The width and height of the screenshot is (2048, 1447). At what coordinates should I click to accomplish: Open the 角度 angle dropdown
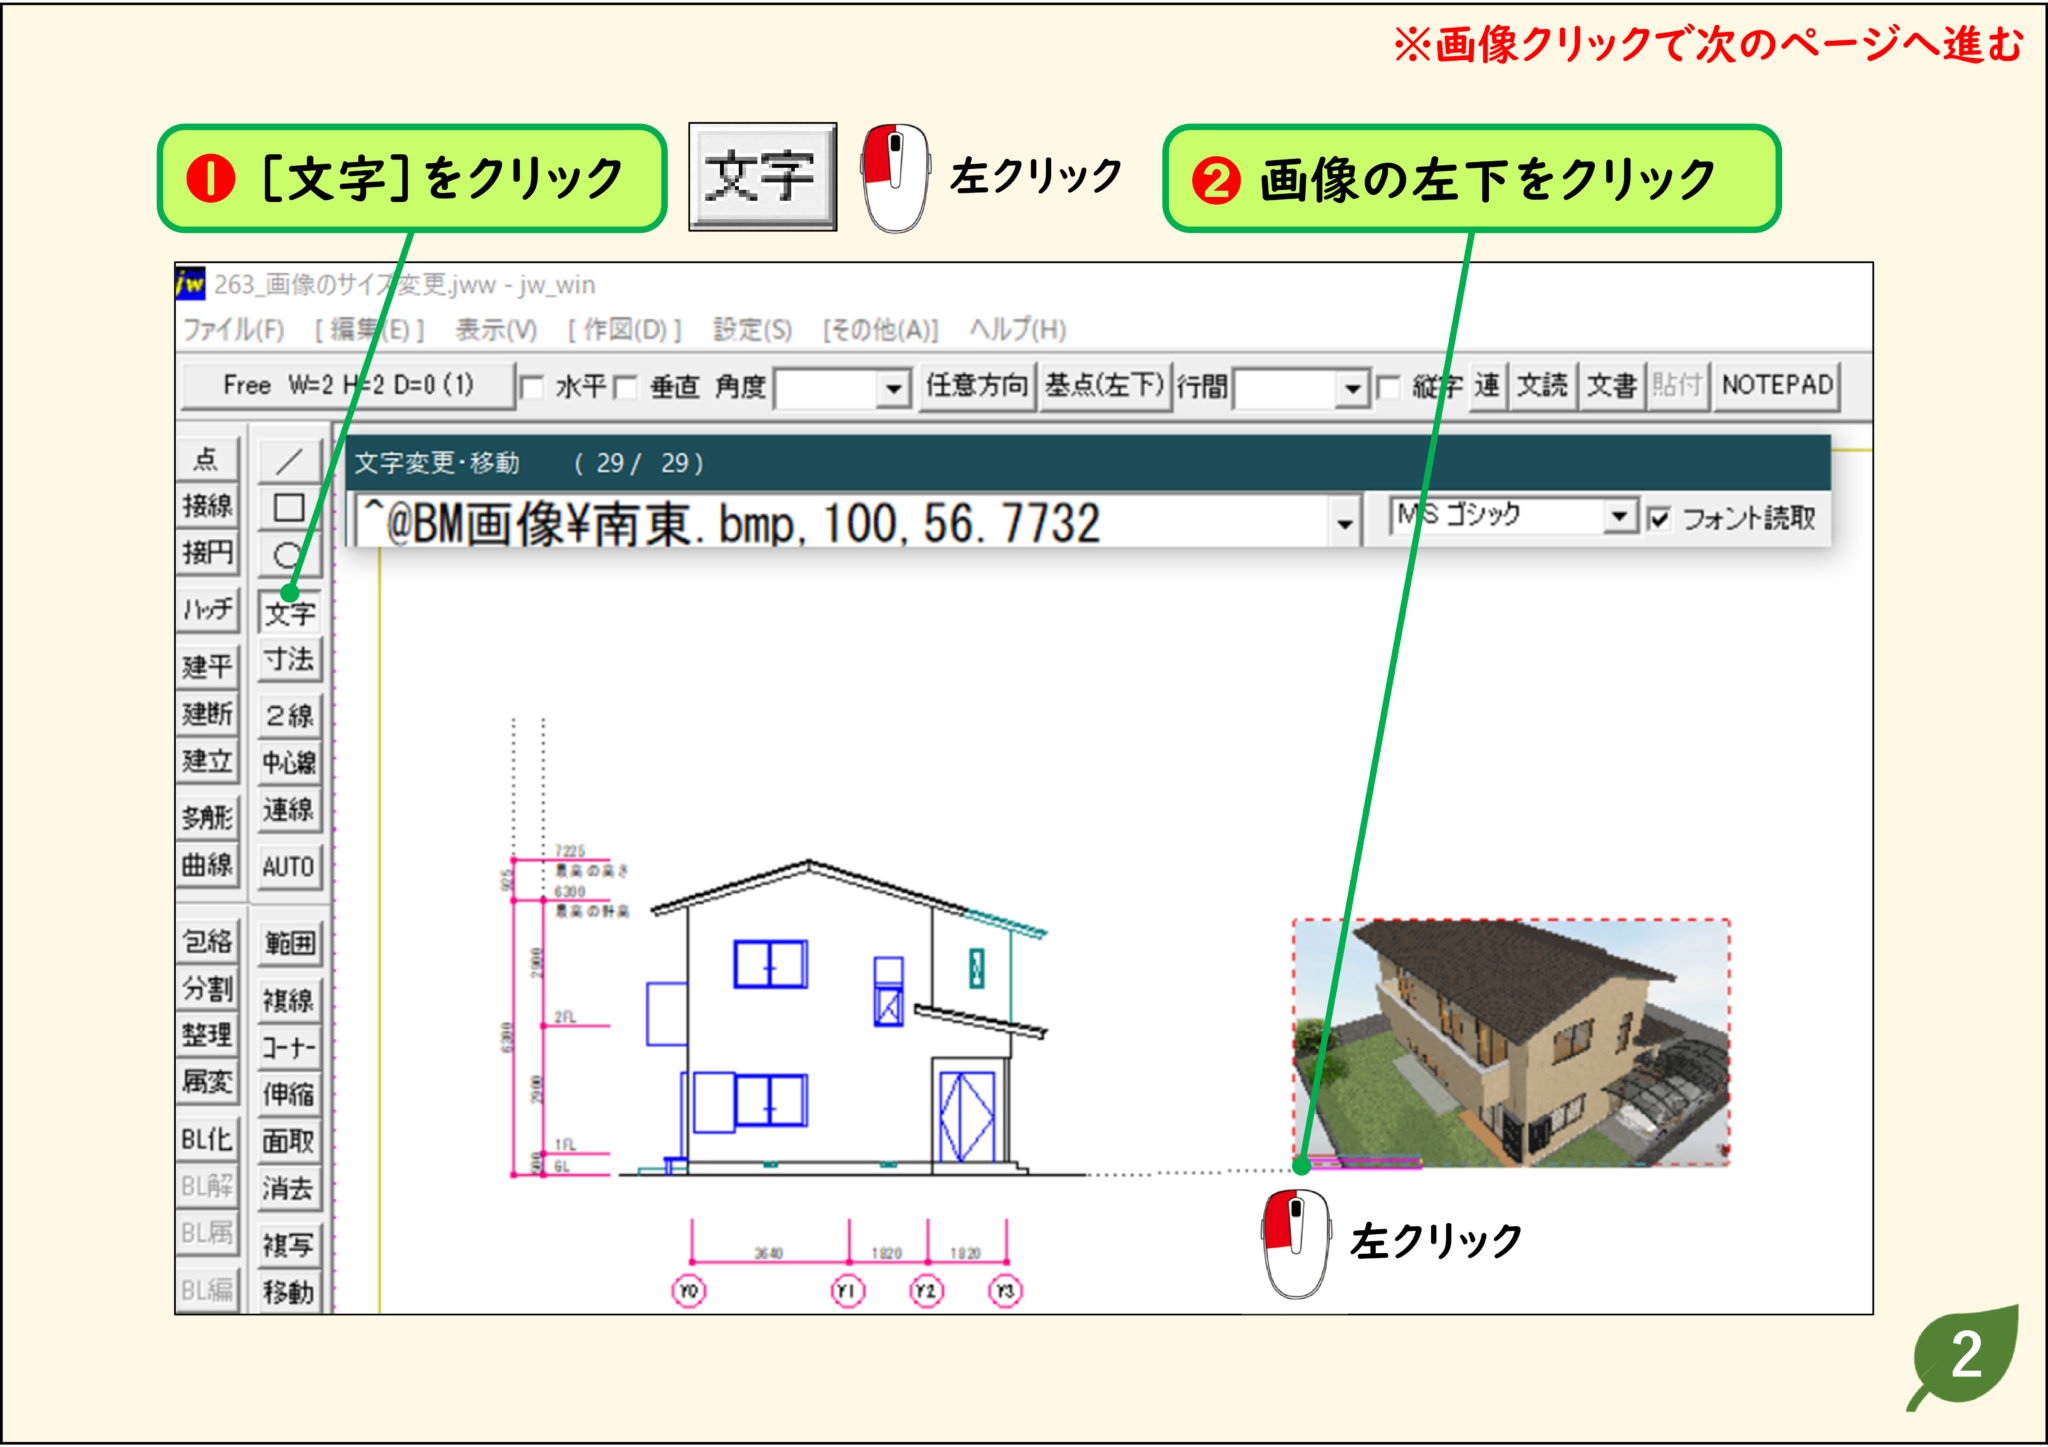[x=893, y=388]
